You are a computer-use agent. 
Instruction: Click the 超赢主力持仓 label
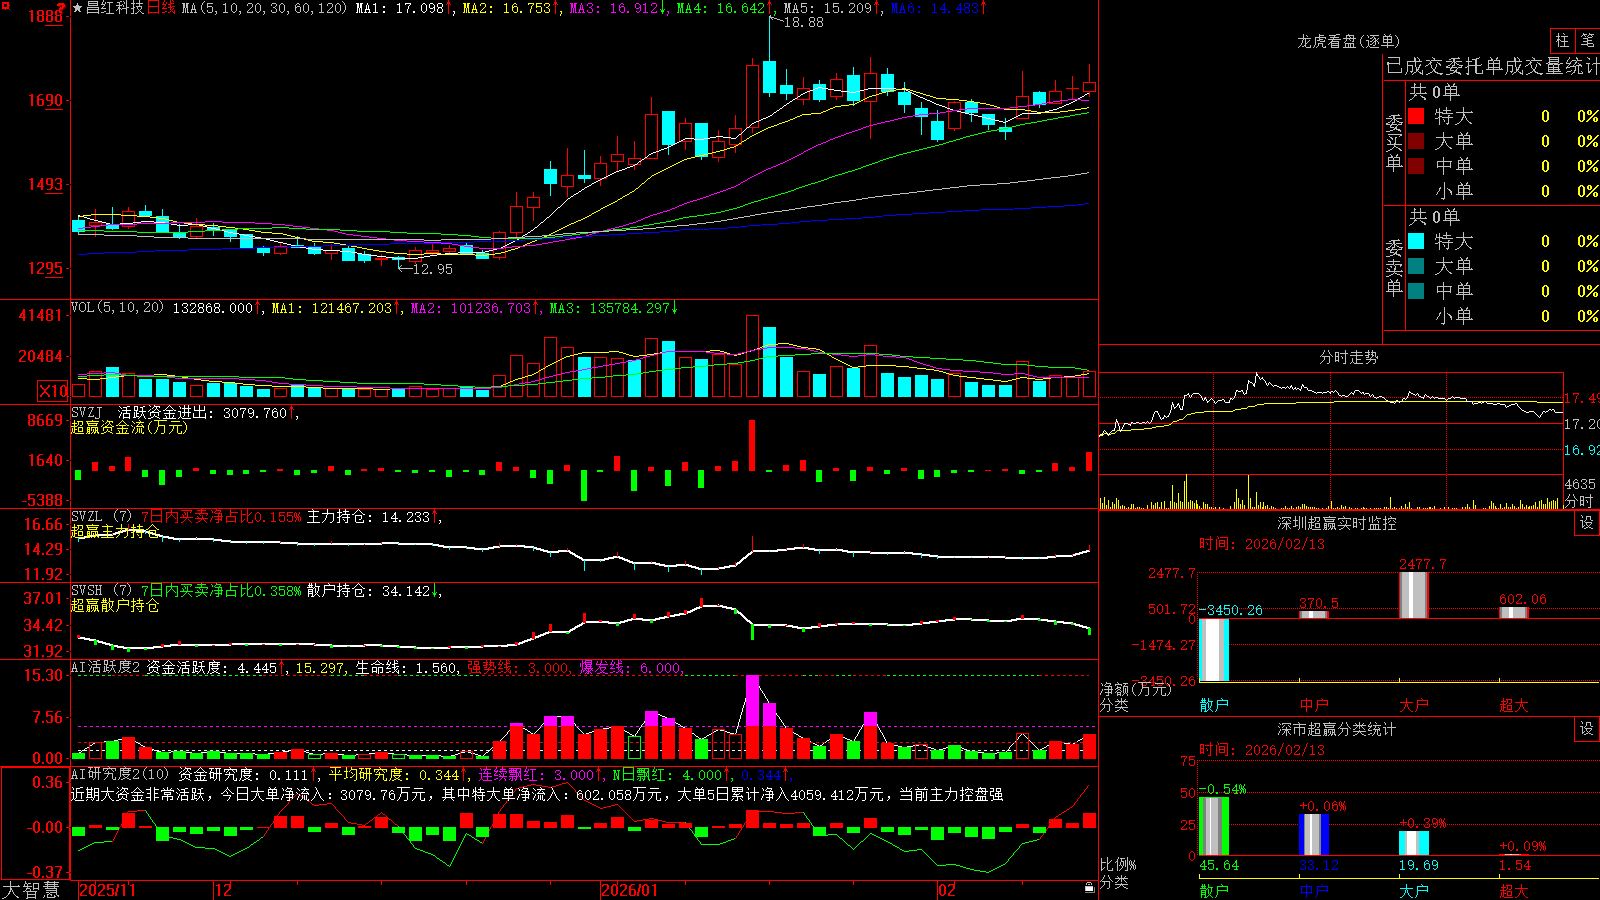[x=115, y=531]
